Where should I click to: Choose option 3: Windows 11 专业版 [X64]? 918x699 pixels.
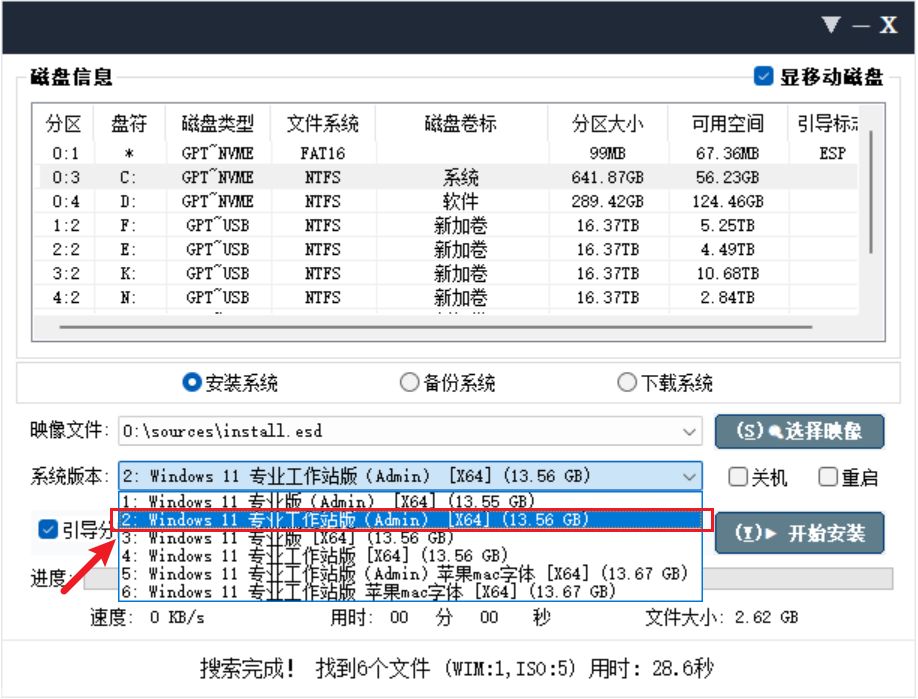pyautogui.click(x=410, y=537)
